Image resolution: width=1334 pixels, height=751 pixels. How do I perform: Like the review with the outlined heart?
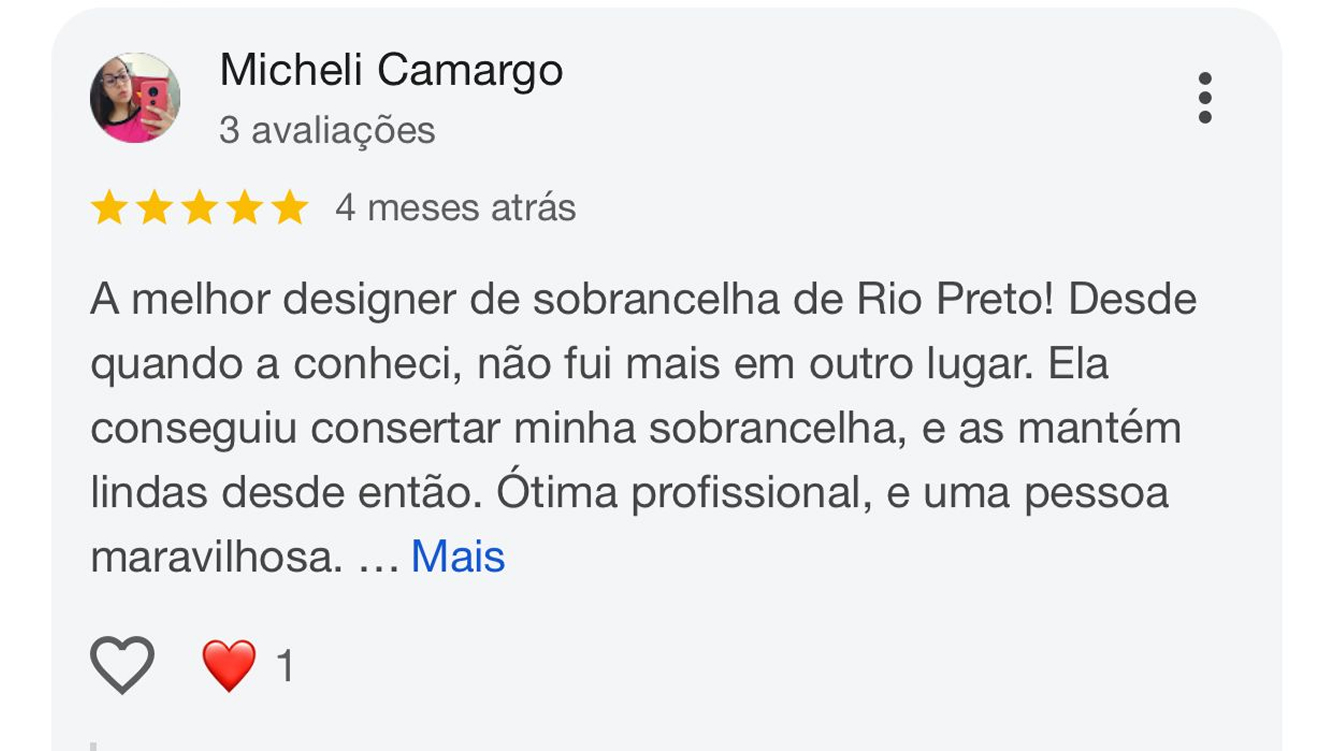tap(122, 664)
